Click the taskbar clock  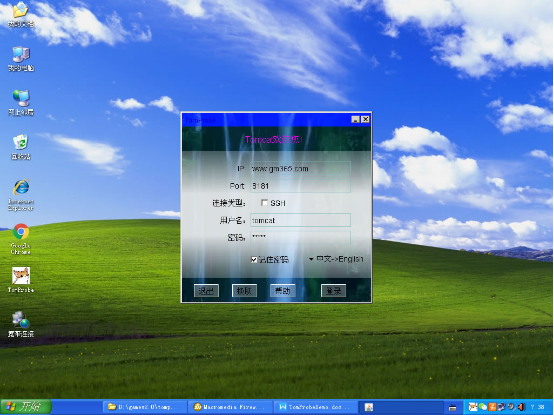(537, 407)
